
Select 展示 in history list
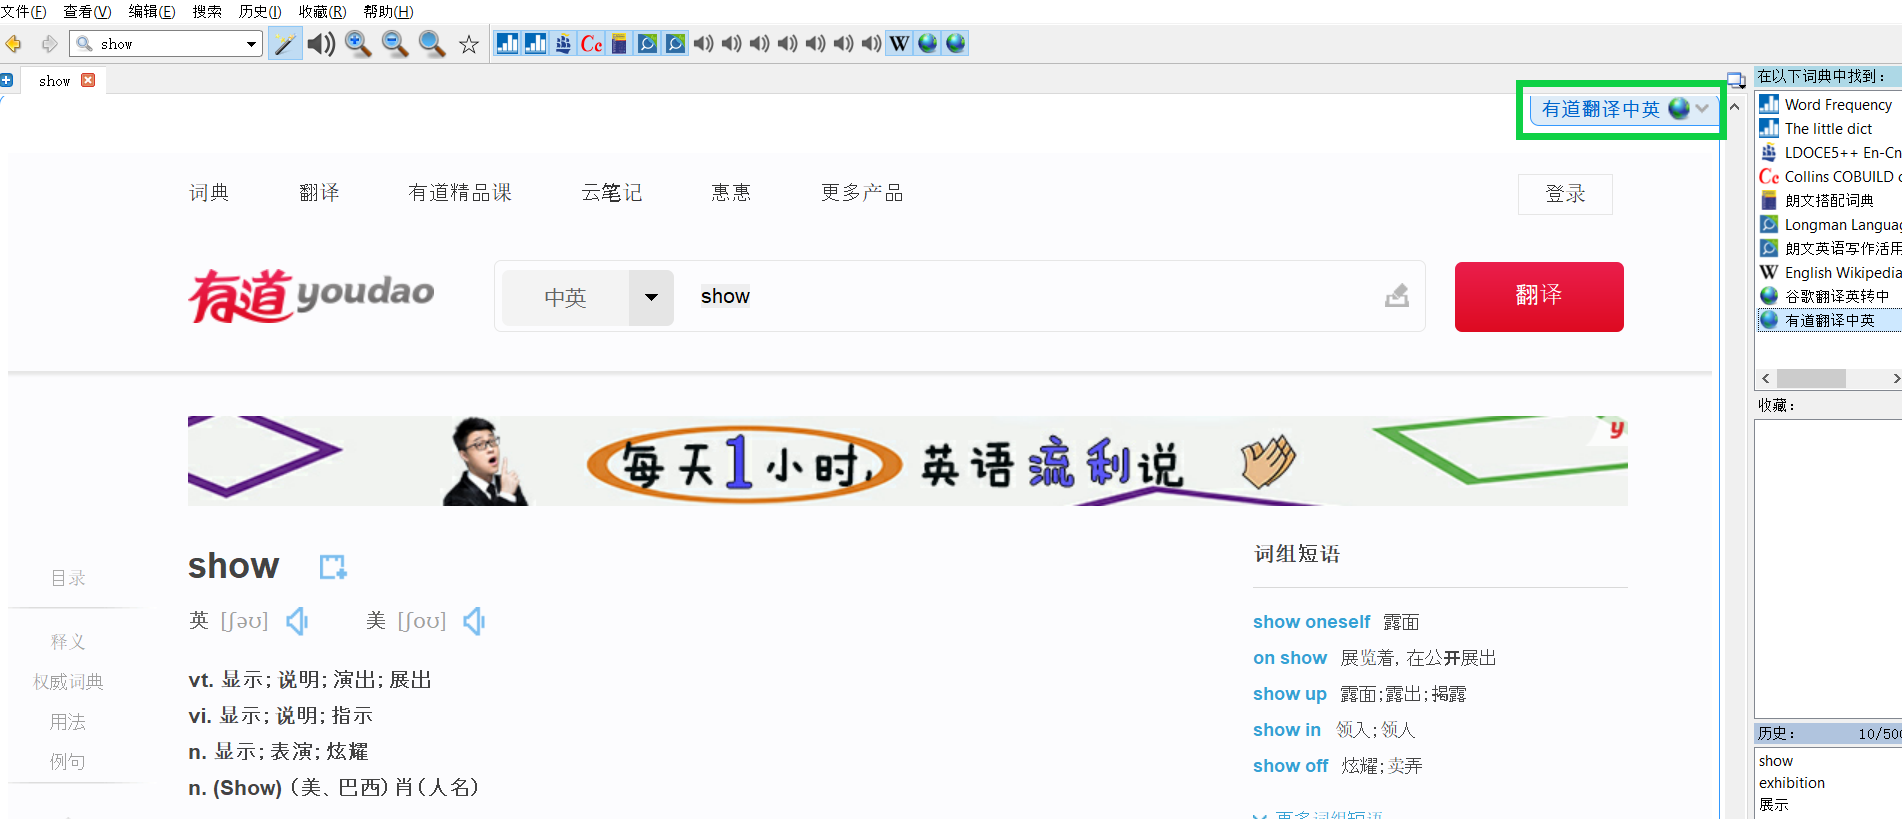pyautogui.click(x=1774, y=805)
